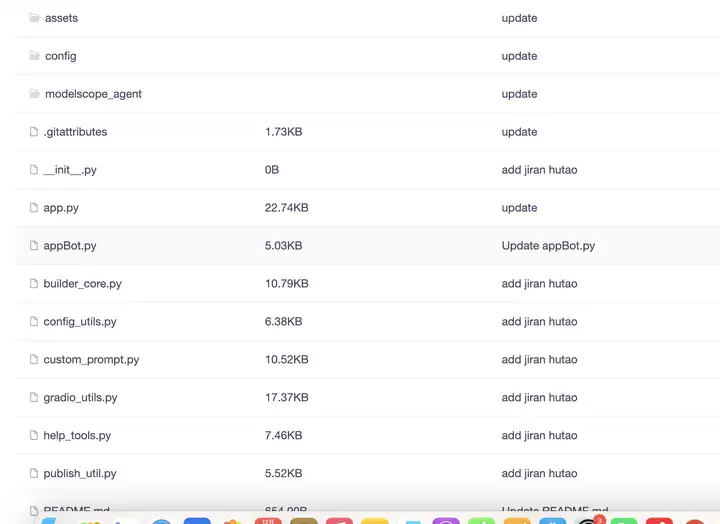The width and height of the screenshot is (720, 524).
Task: Click the 5.52KB size of publish_util.py
Action: point(283,473)
